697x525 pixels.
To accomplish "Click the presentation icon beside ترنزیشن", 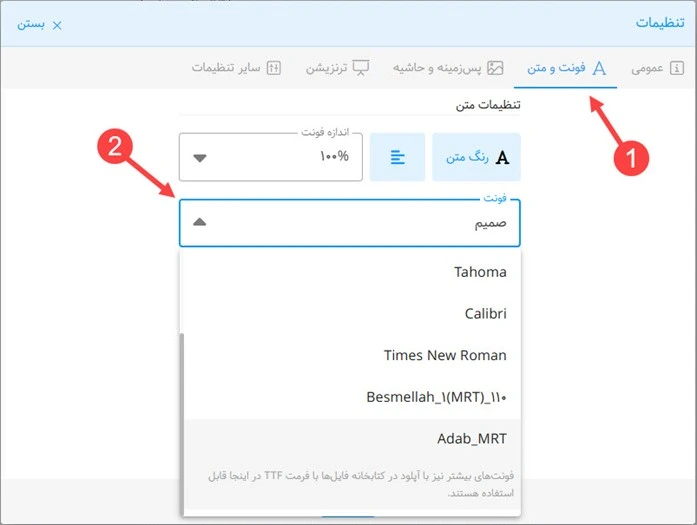I will [361, 68].
